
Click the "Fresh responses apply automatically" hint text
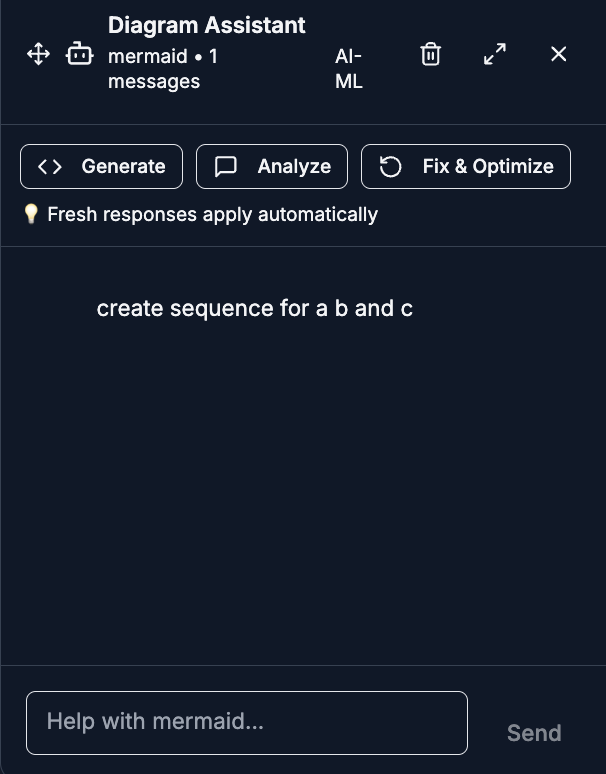click(212, 214)
